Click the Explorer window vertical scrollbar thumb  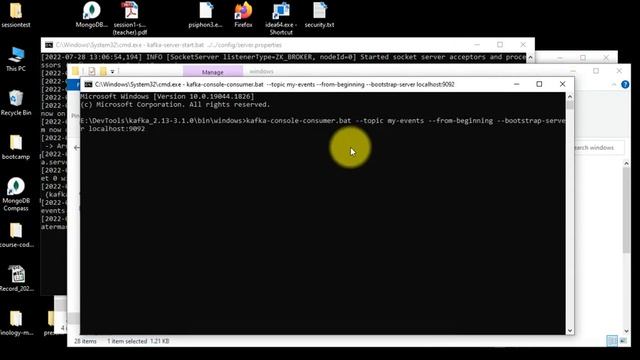click(x=627, y=210)
